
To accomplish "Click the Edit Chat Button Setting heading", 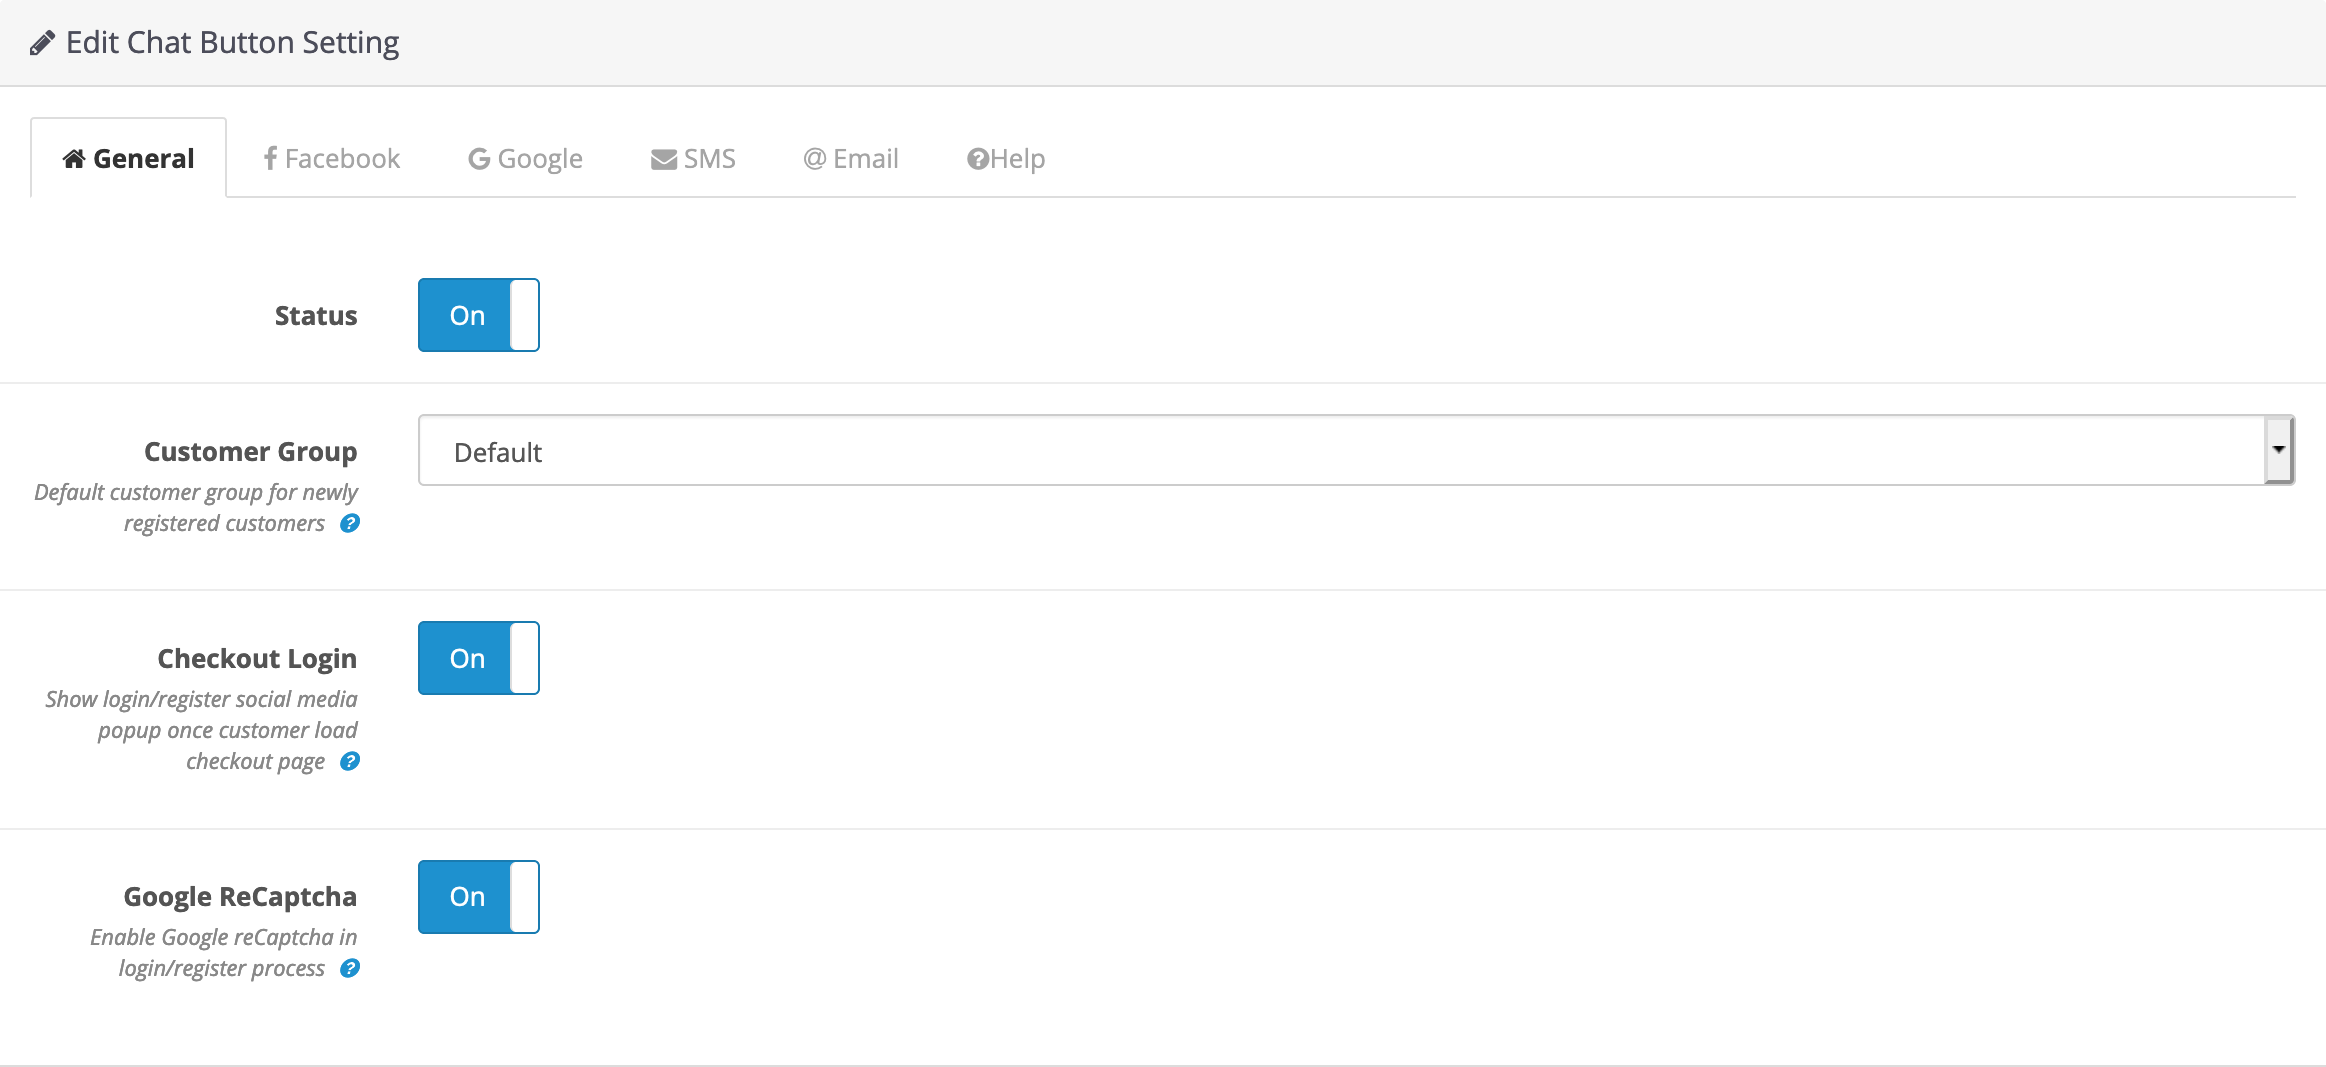I will point(232,43).
